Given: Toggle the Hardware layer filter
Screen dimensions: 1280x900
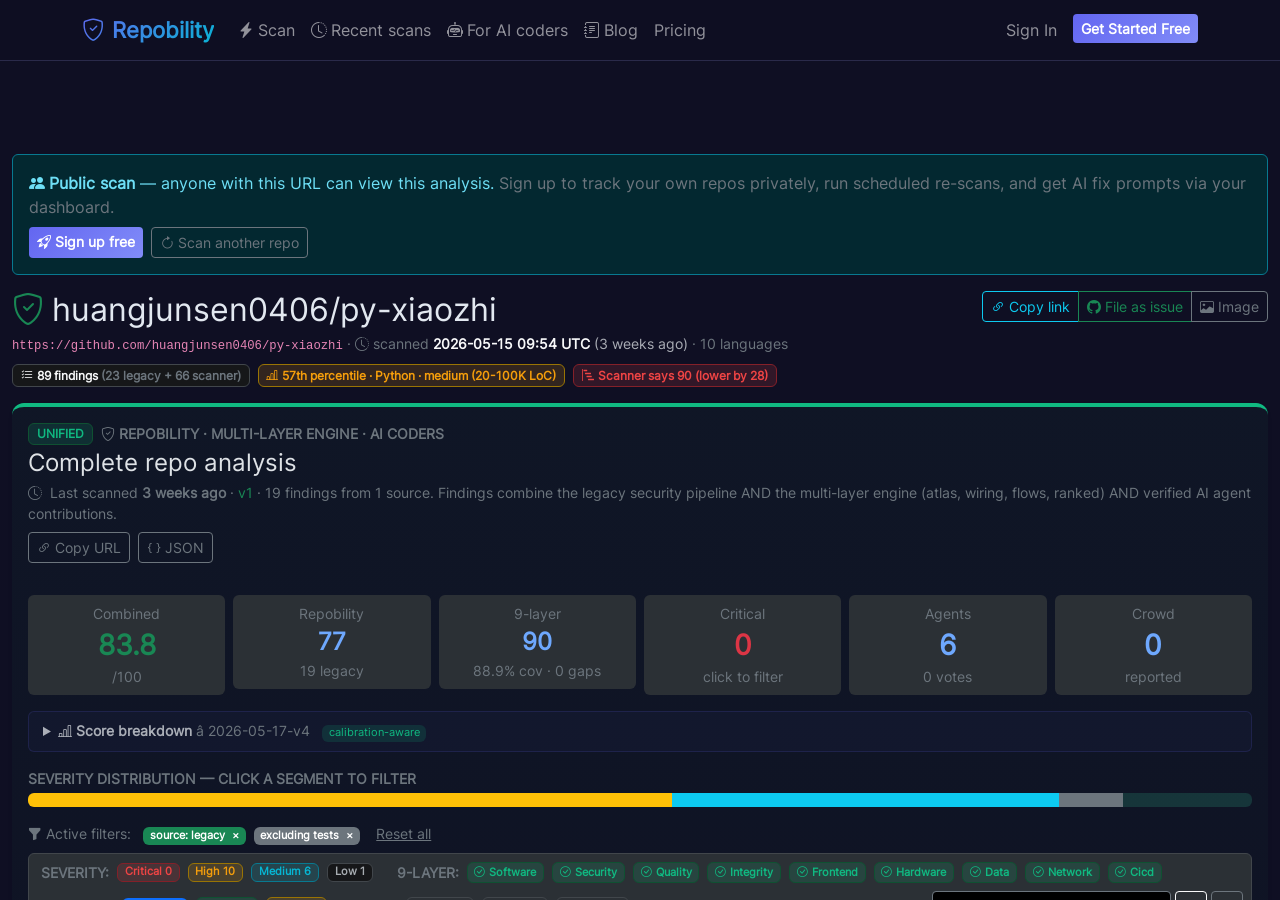Looking at the screenshot, I should [914, 872].
